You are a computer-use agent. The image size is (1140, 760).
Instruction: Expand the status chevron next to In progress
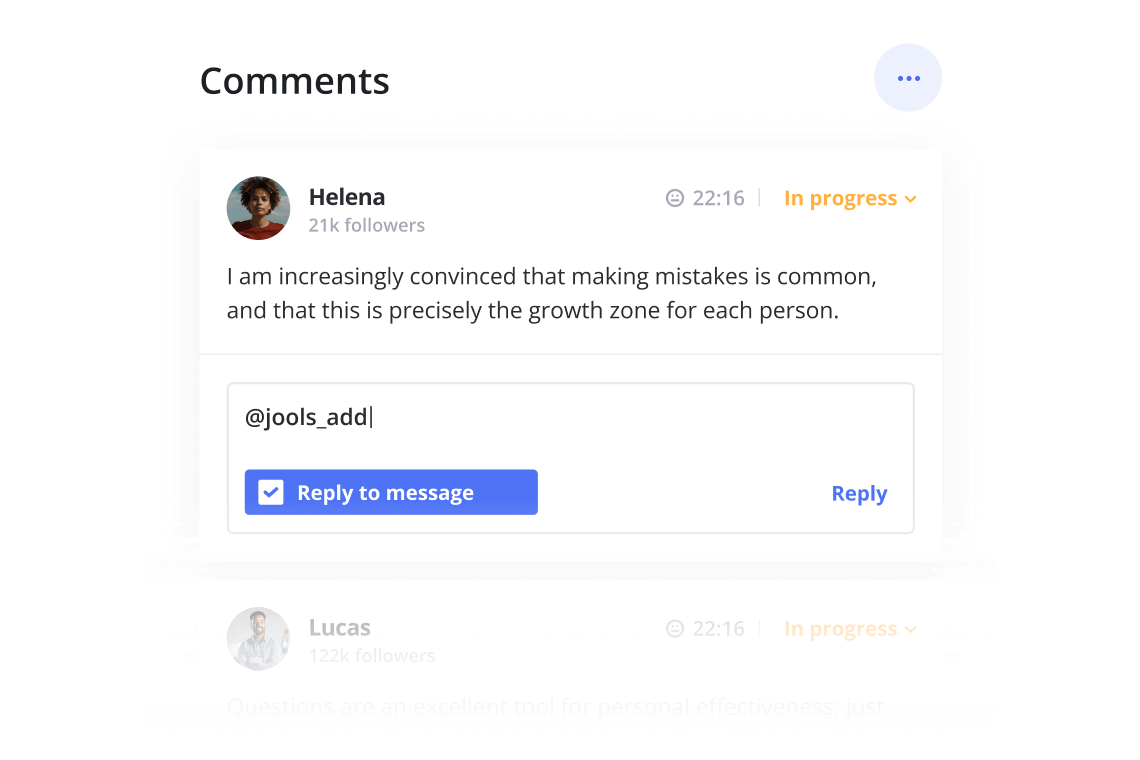point(911,198)
